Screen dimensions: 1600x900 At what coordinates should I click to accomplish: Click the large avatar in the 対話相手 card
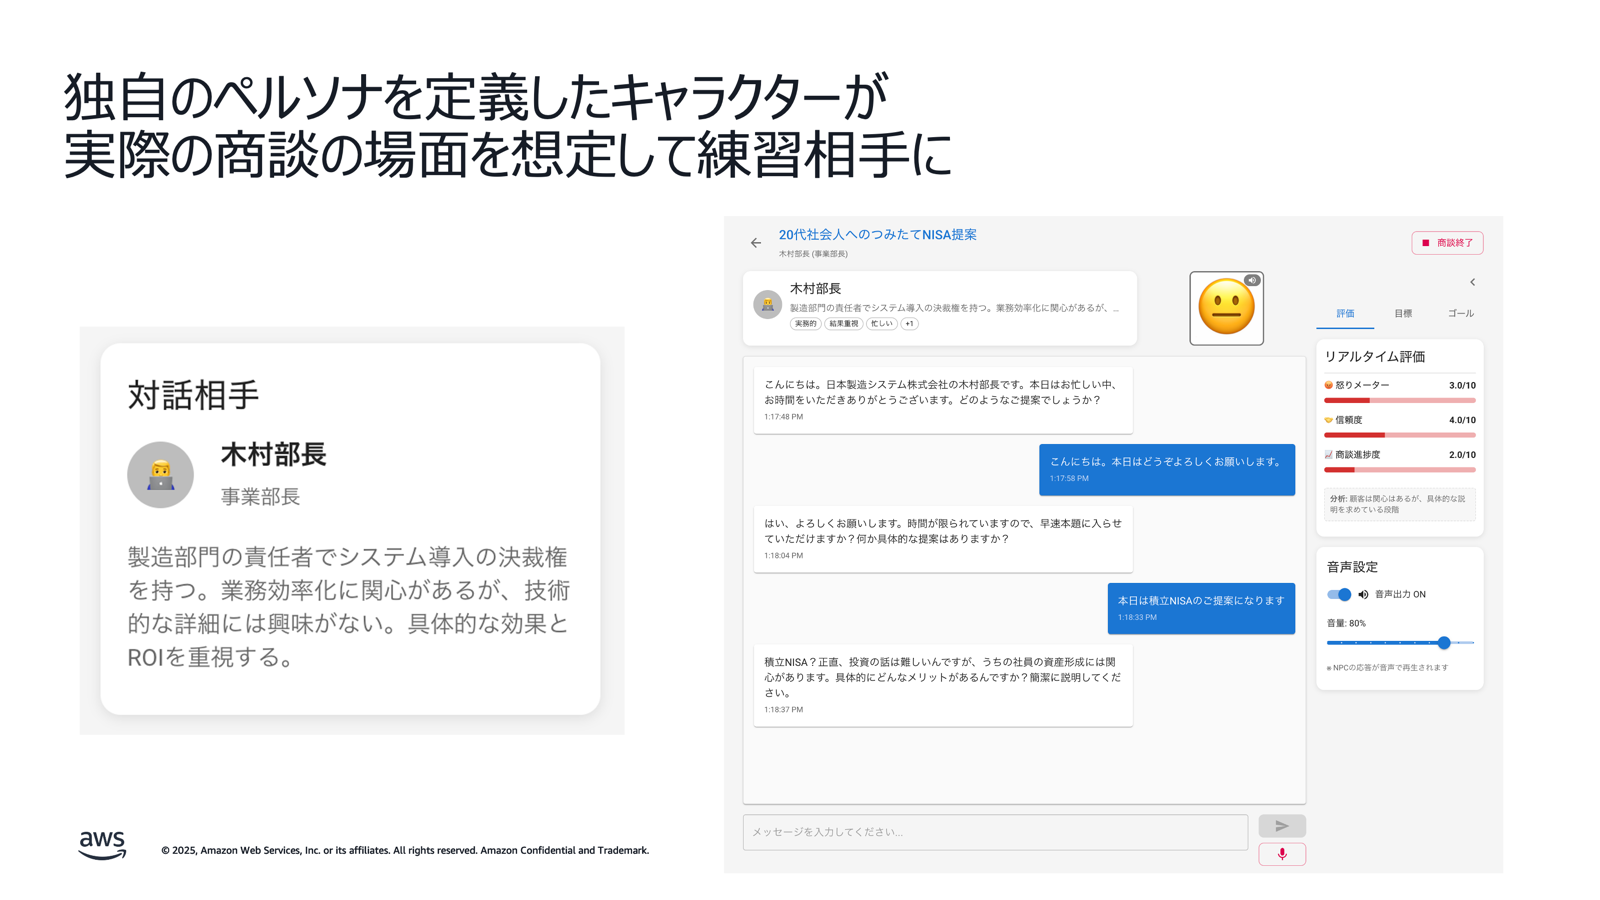160,475
